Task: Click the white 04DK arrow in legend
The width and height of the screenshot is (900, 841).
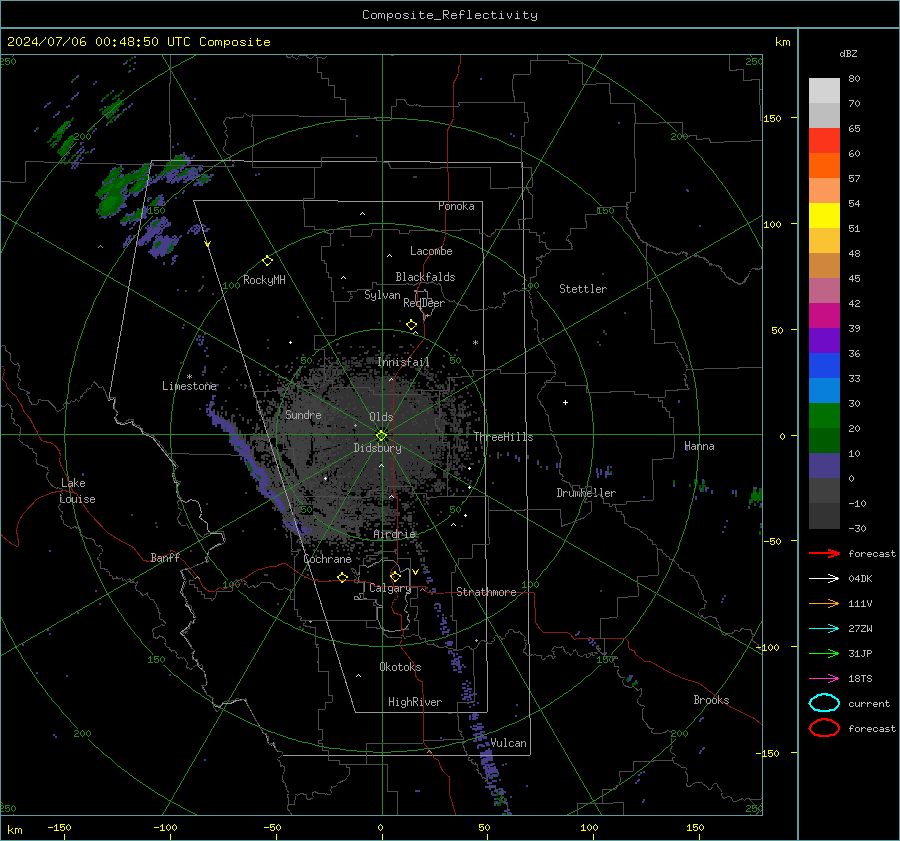Action: [x=824, y=578]
